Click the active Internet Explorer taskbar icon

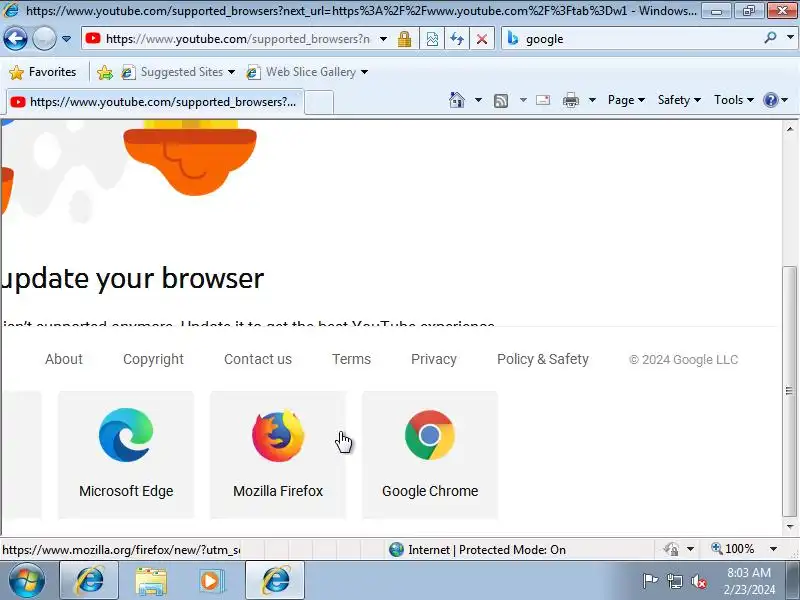click(x=276, y=581)
